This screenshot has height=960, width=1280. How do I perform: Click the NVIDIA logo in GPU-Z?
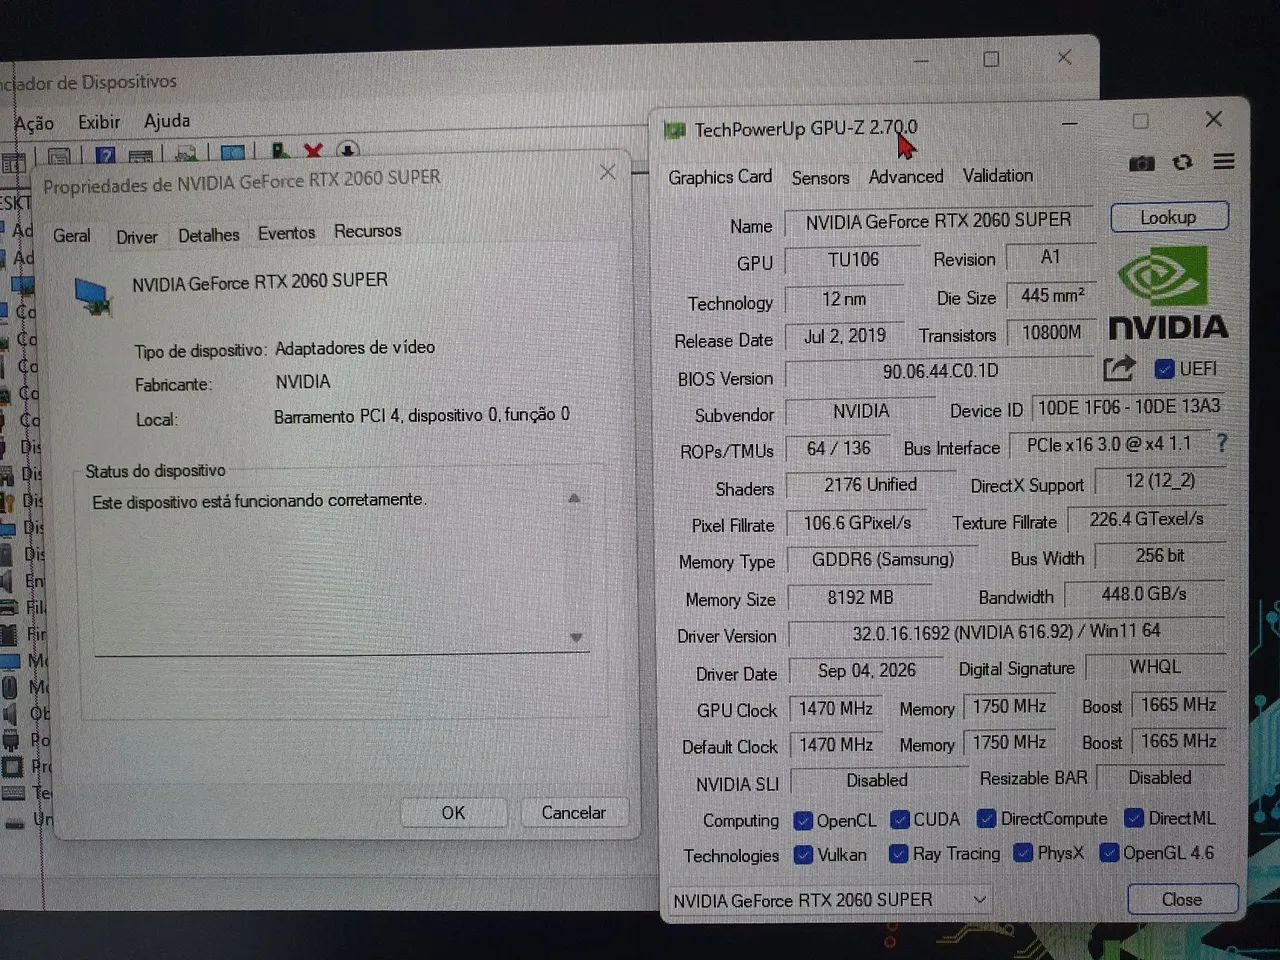[x=1167, y=293]
